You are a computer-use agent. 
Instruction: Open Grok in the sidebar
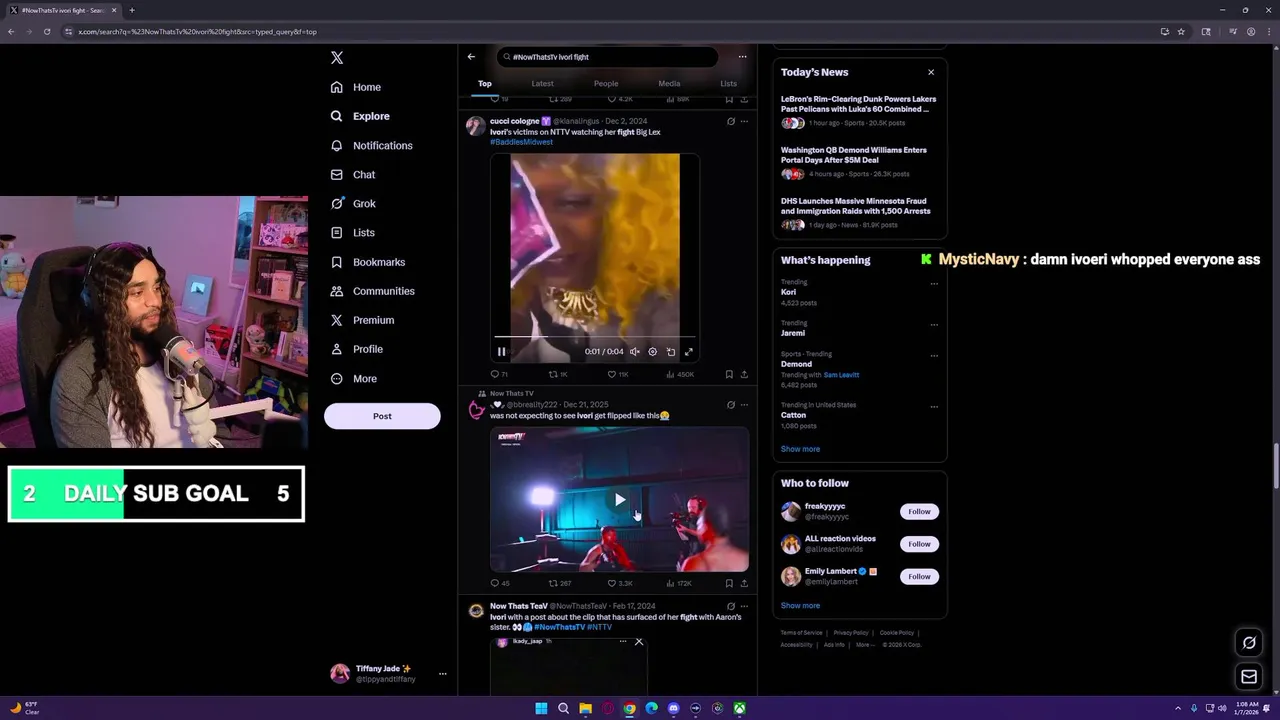(x=353, y=204)
